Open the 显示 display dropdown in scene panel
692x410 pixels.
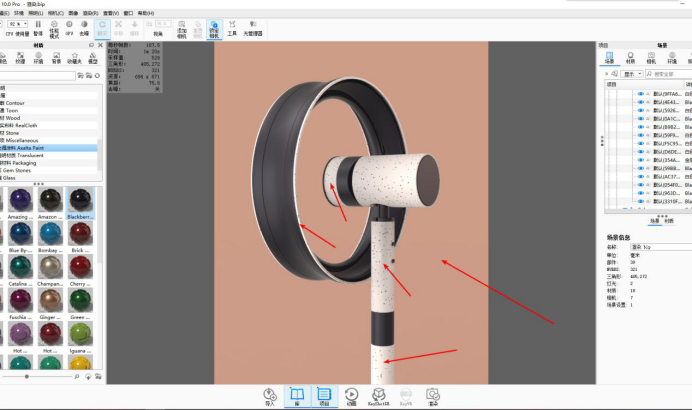633,74
